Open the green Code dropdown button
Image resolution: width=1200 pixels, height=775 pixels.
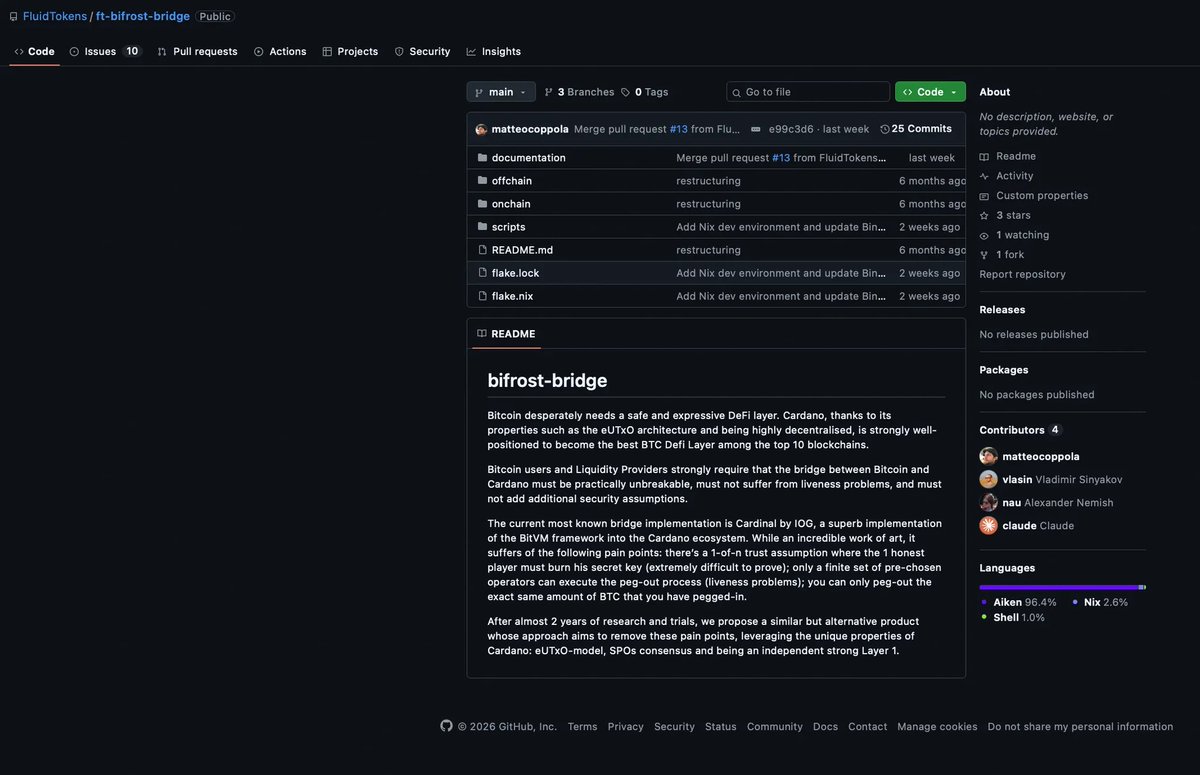[930, 92]
